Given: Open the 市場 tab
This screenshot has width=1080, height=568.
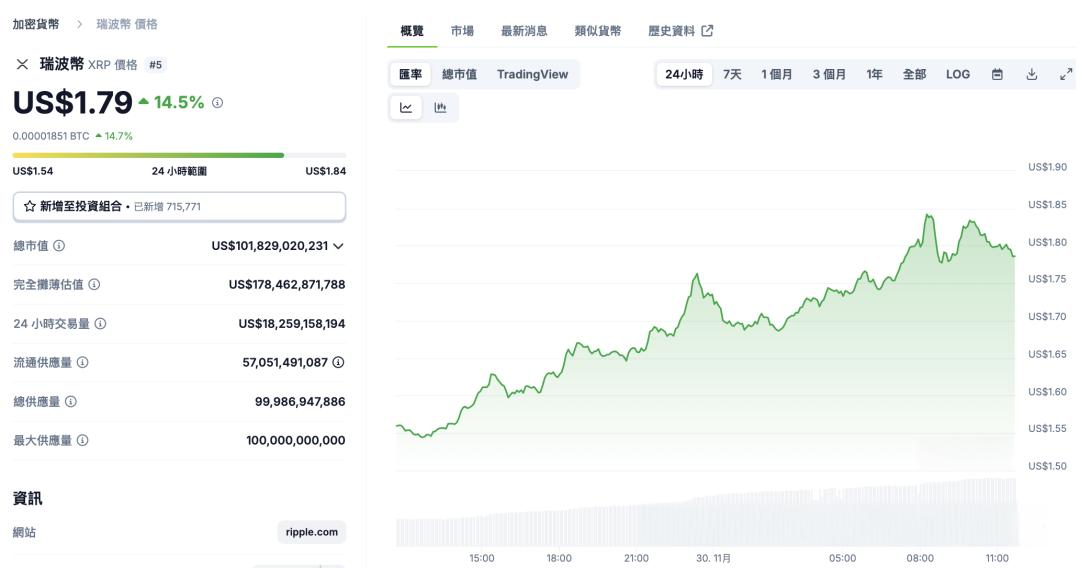Looking at the screenshot, I should (462, 31).
